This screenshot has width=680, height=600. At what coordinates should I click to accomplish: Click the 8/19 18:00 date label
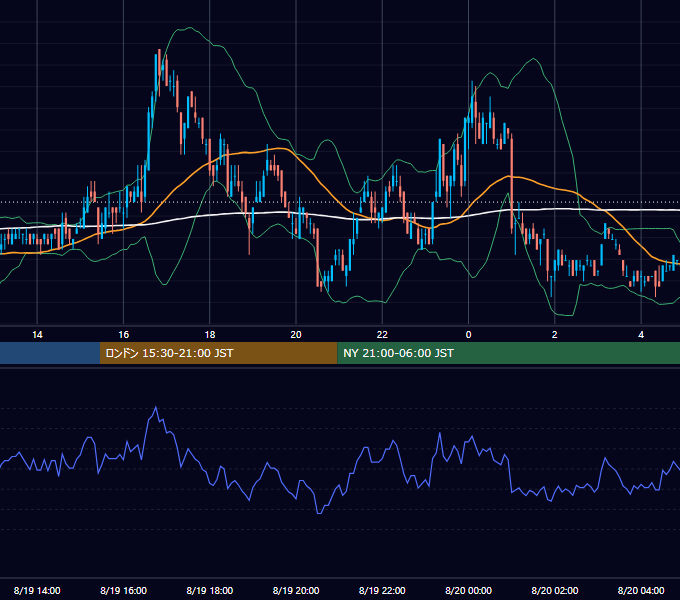210,590
